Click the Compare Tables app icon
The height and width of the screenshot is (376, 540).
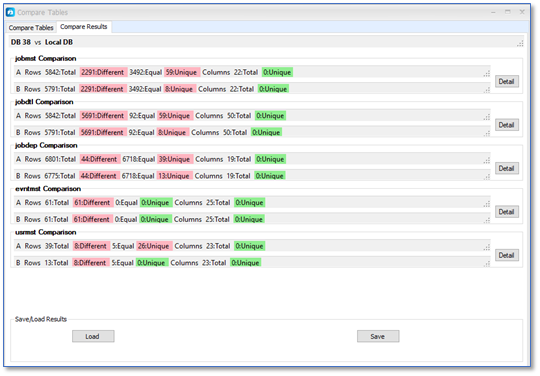click(10, 12)
